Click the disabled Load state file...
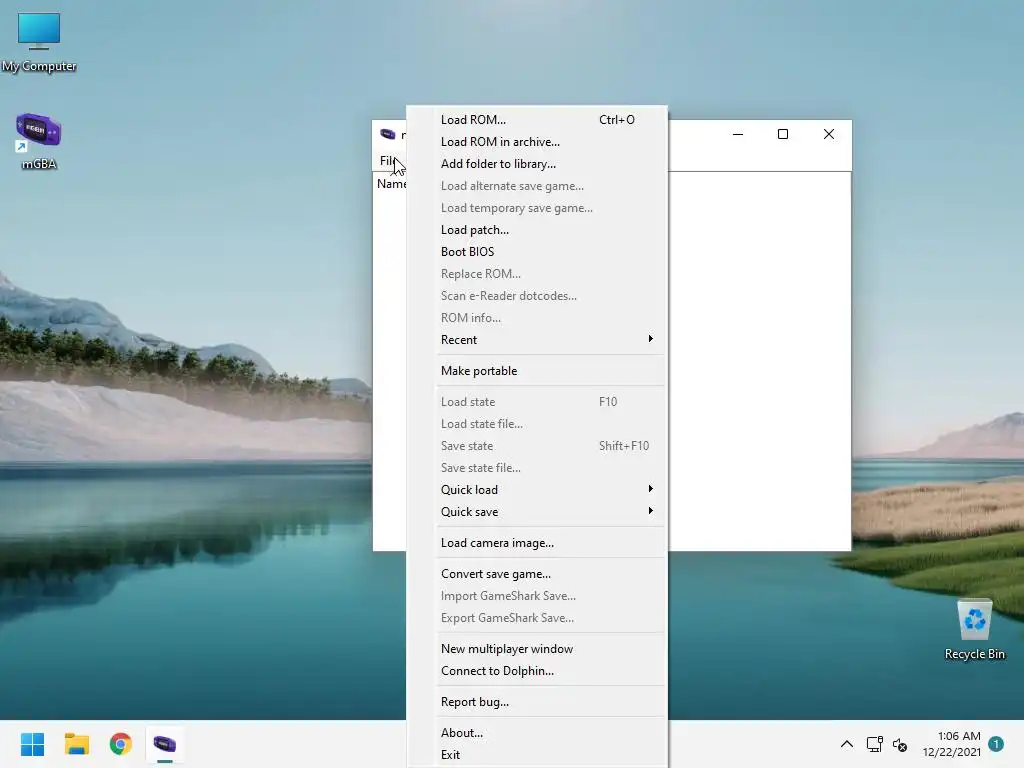 click(537, 424)
